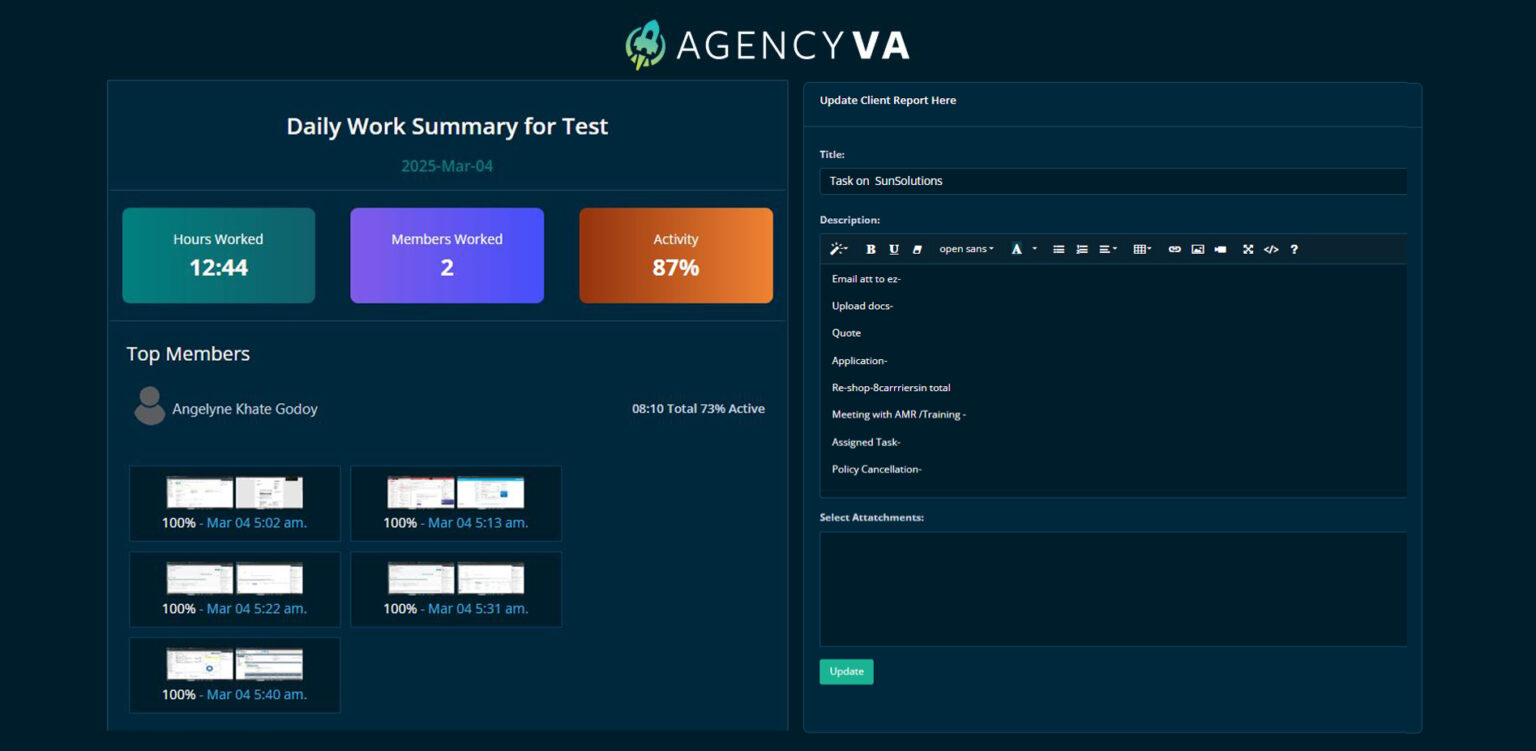Open the insert table dropdown
The image size is (1536, 751).
(x=1142, y=249)
